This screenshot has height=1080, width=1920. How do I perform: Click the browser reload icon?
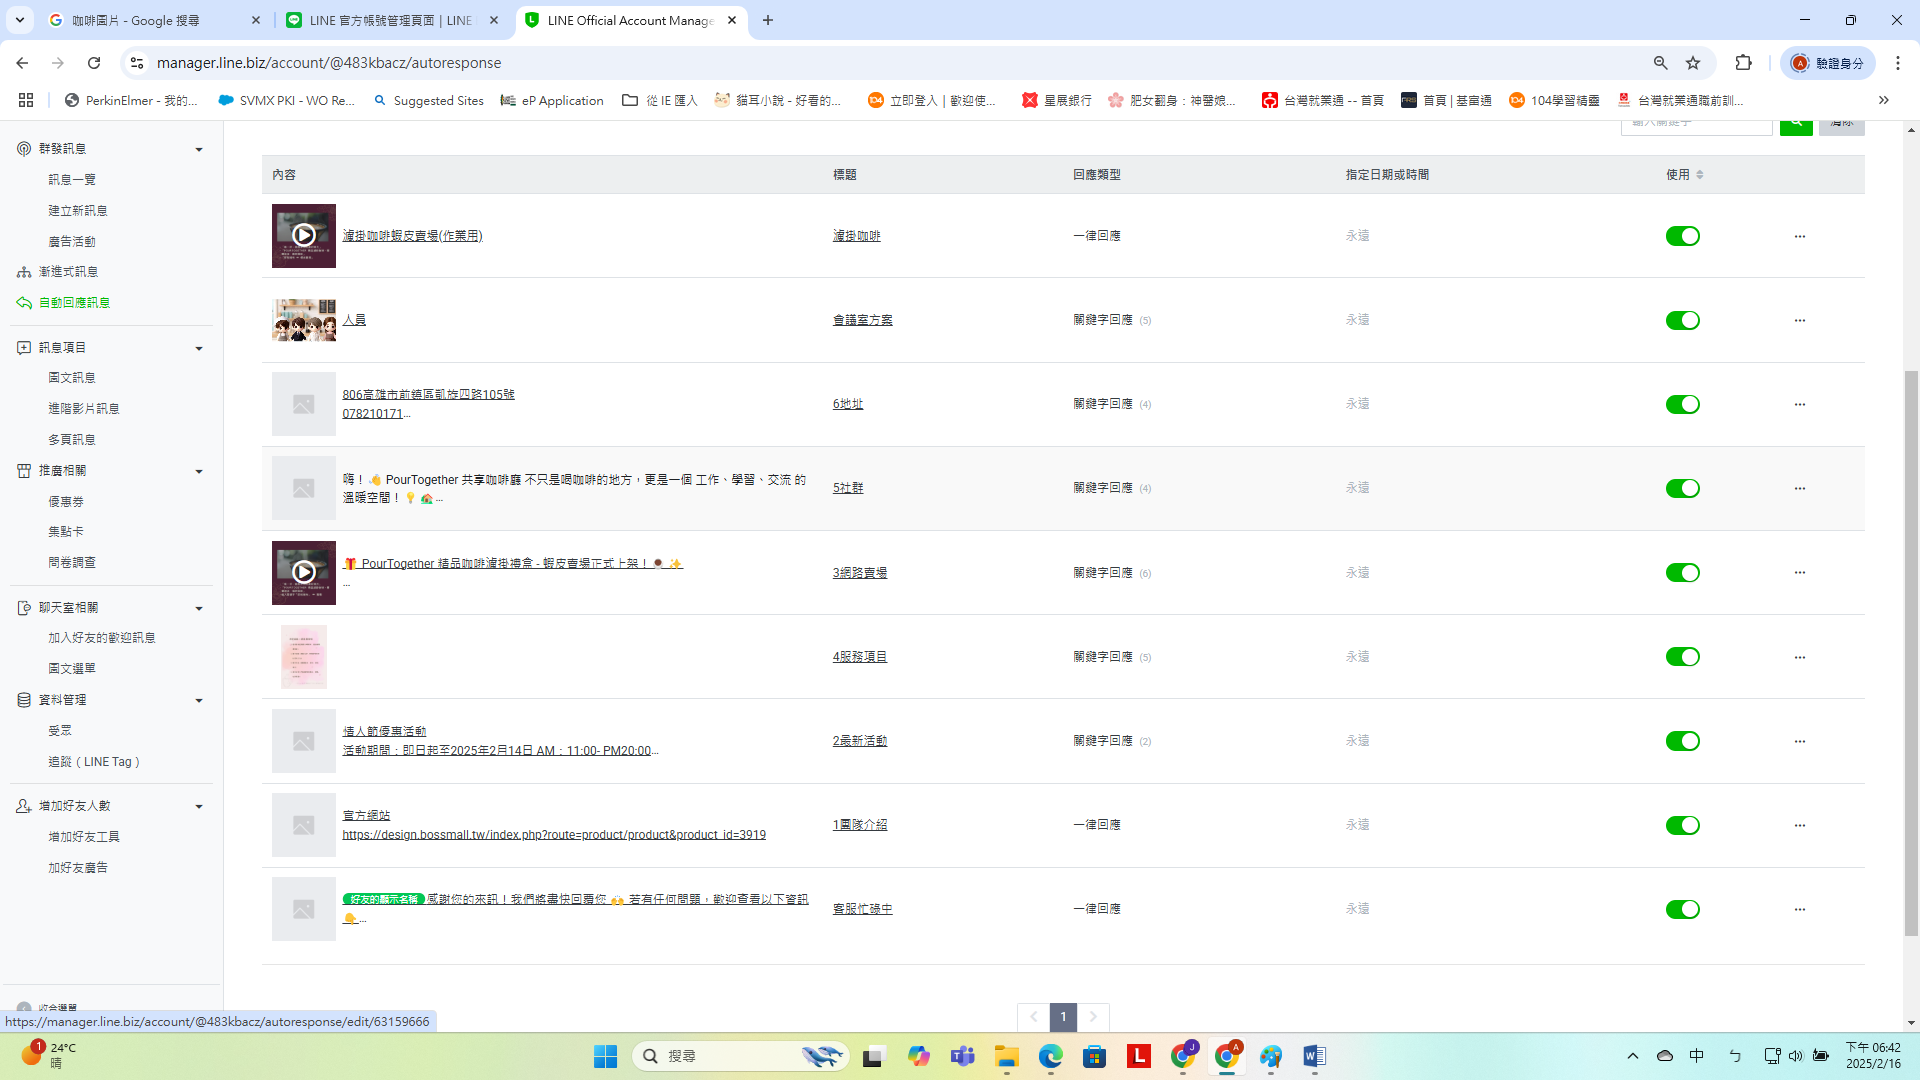click(94, 63)
